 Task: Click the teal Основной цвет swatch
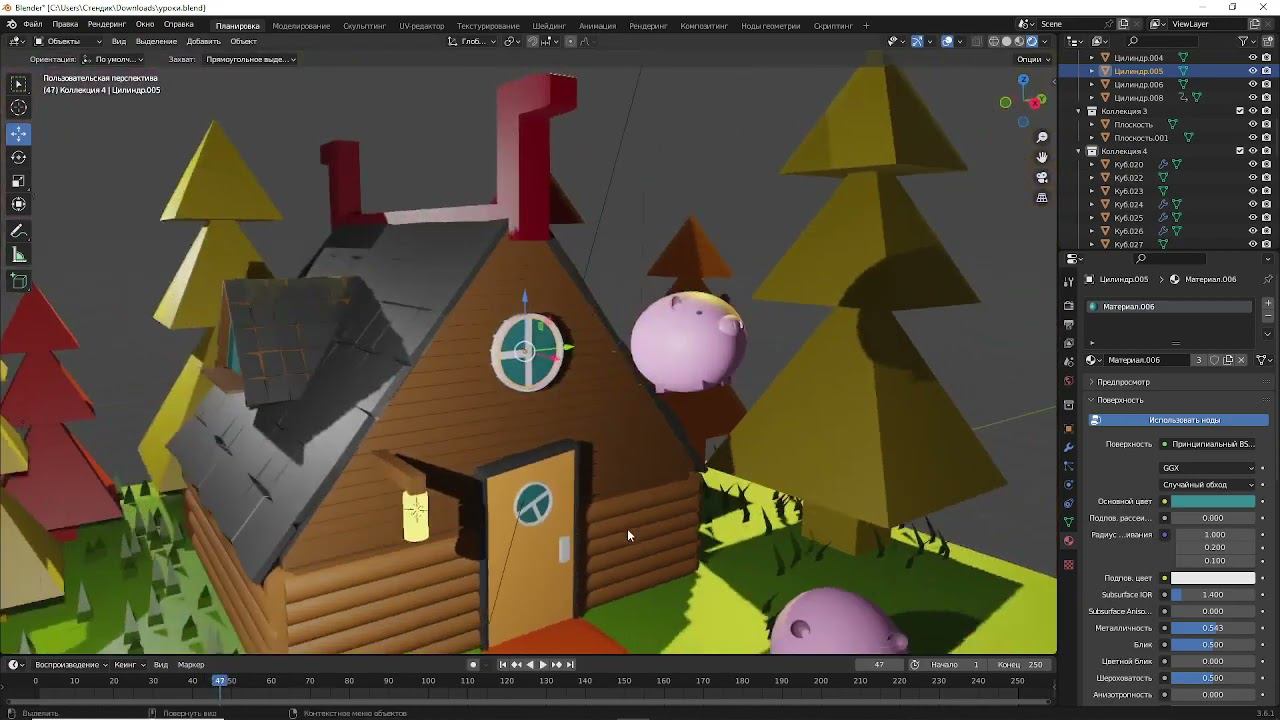click(x=1212, y=502)
